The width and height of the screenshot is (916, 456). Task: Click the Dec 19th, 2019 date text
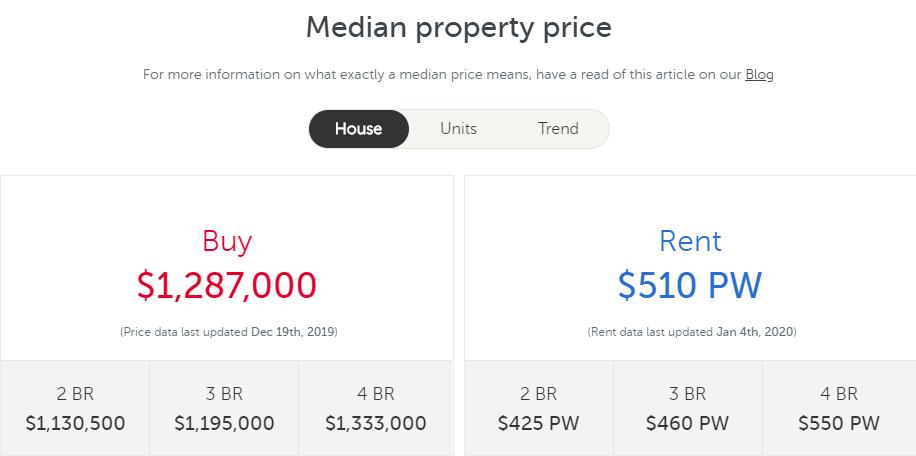tap(292, 331)
